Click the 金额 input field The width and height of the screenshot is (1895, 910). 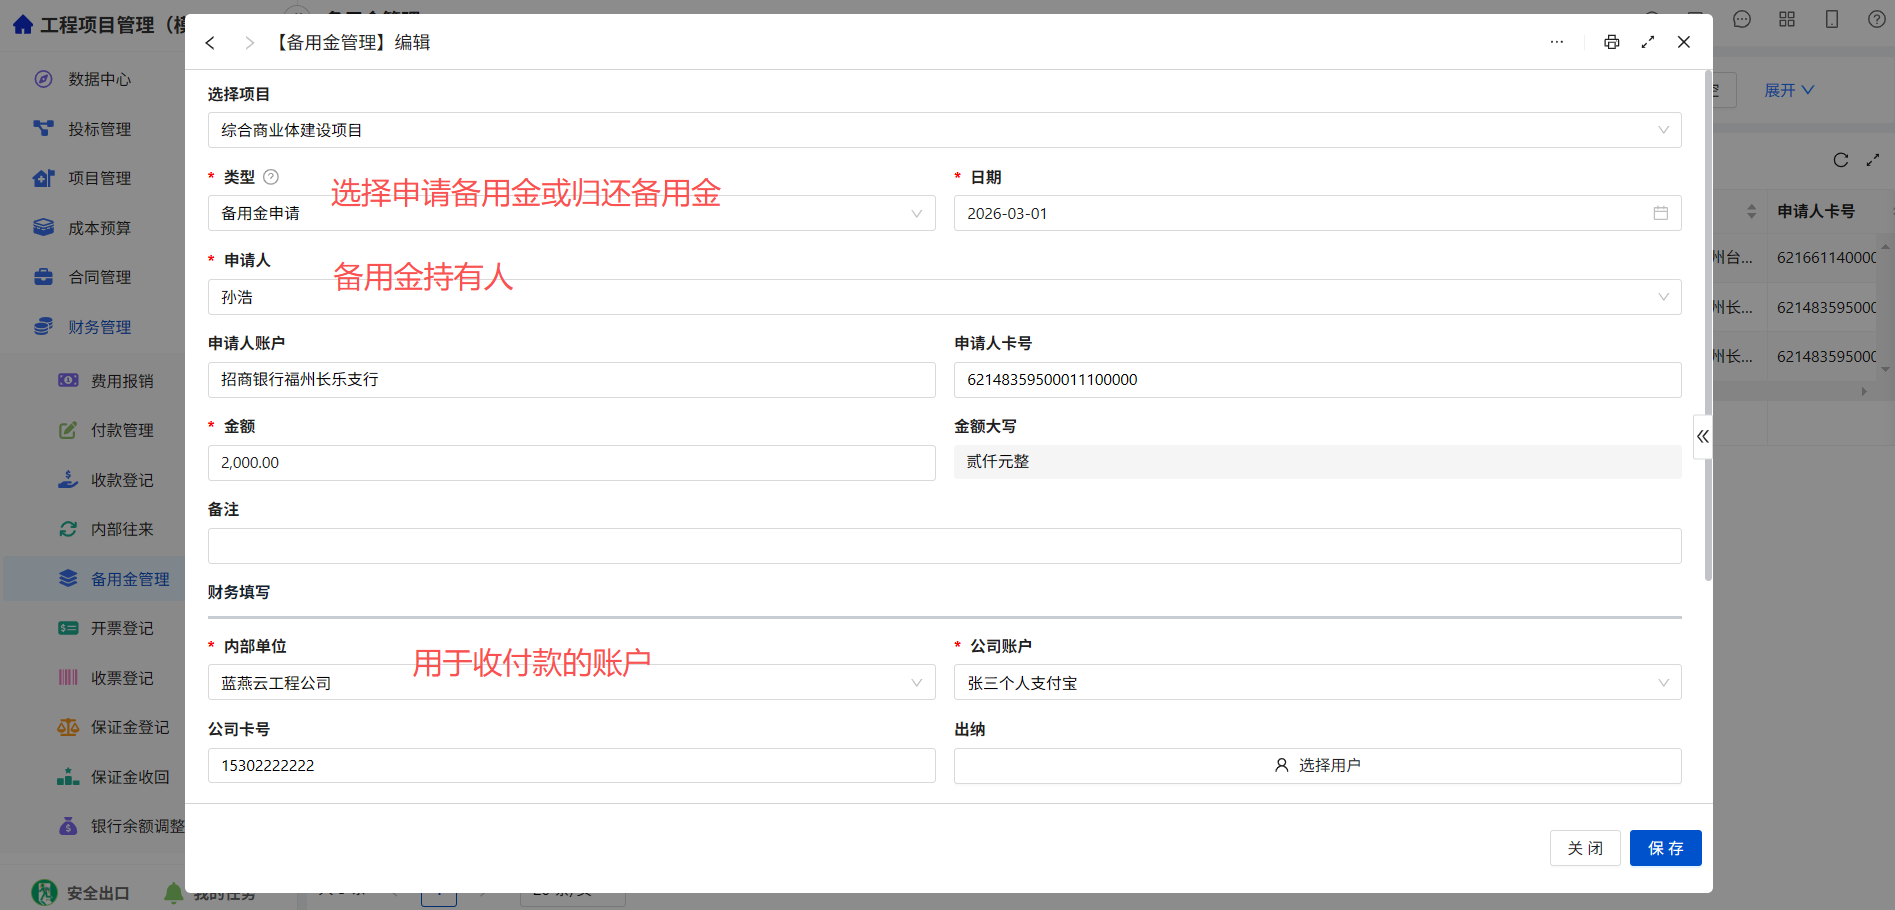pos(571,463)
